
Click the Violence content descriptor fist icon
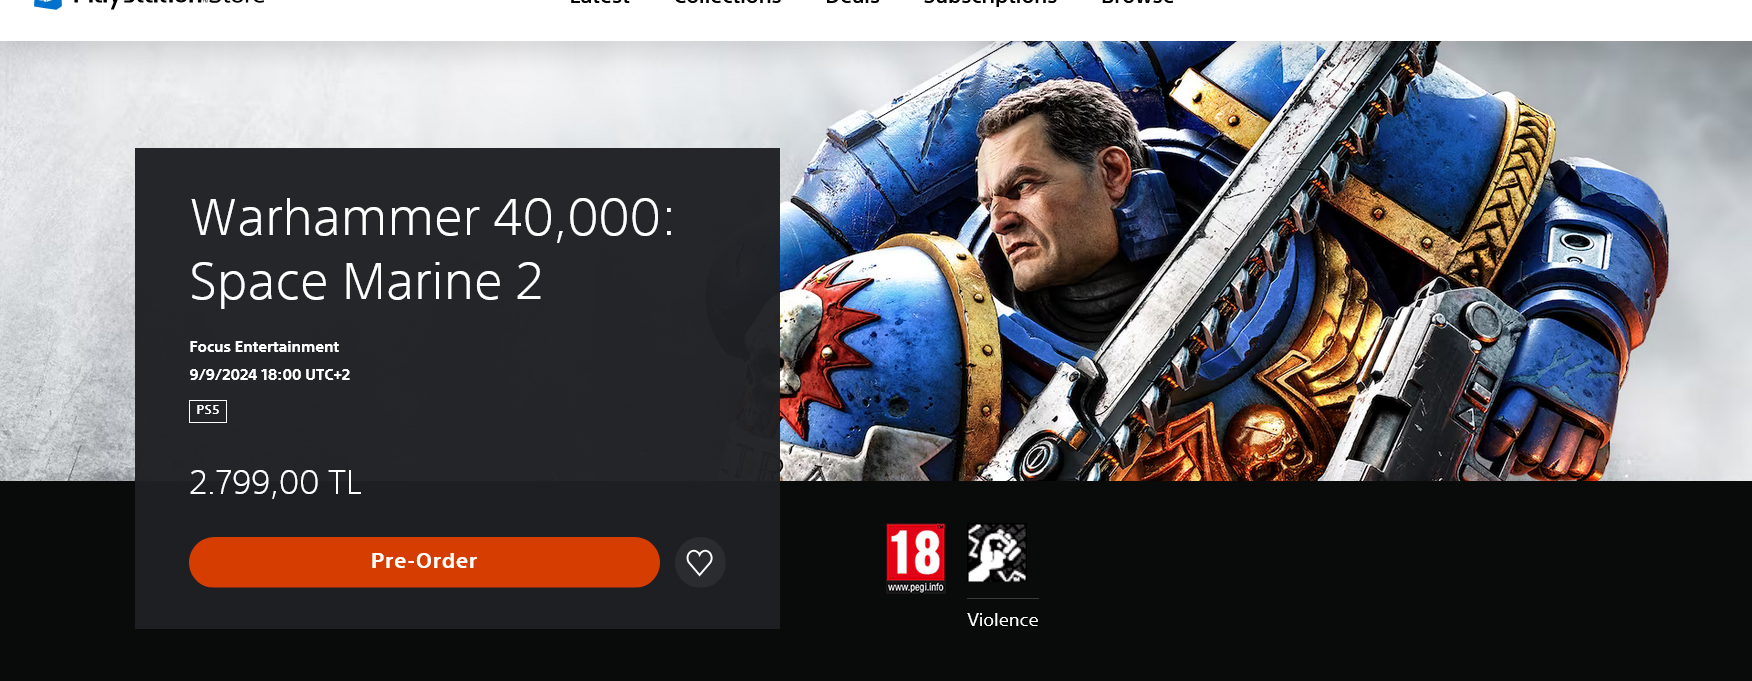pyautogui.click(x=997, y=553)
